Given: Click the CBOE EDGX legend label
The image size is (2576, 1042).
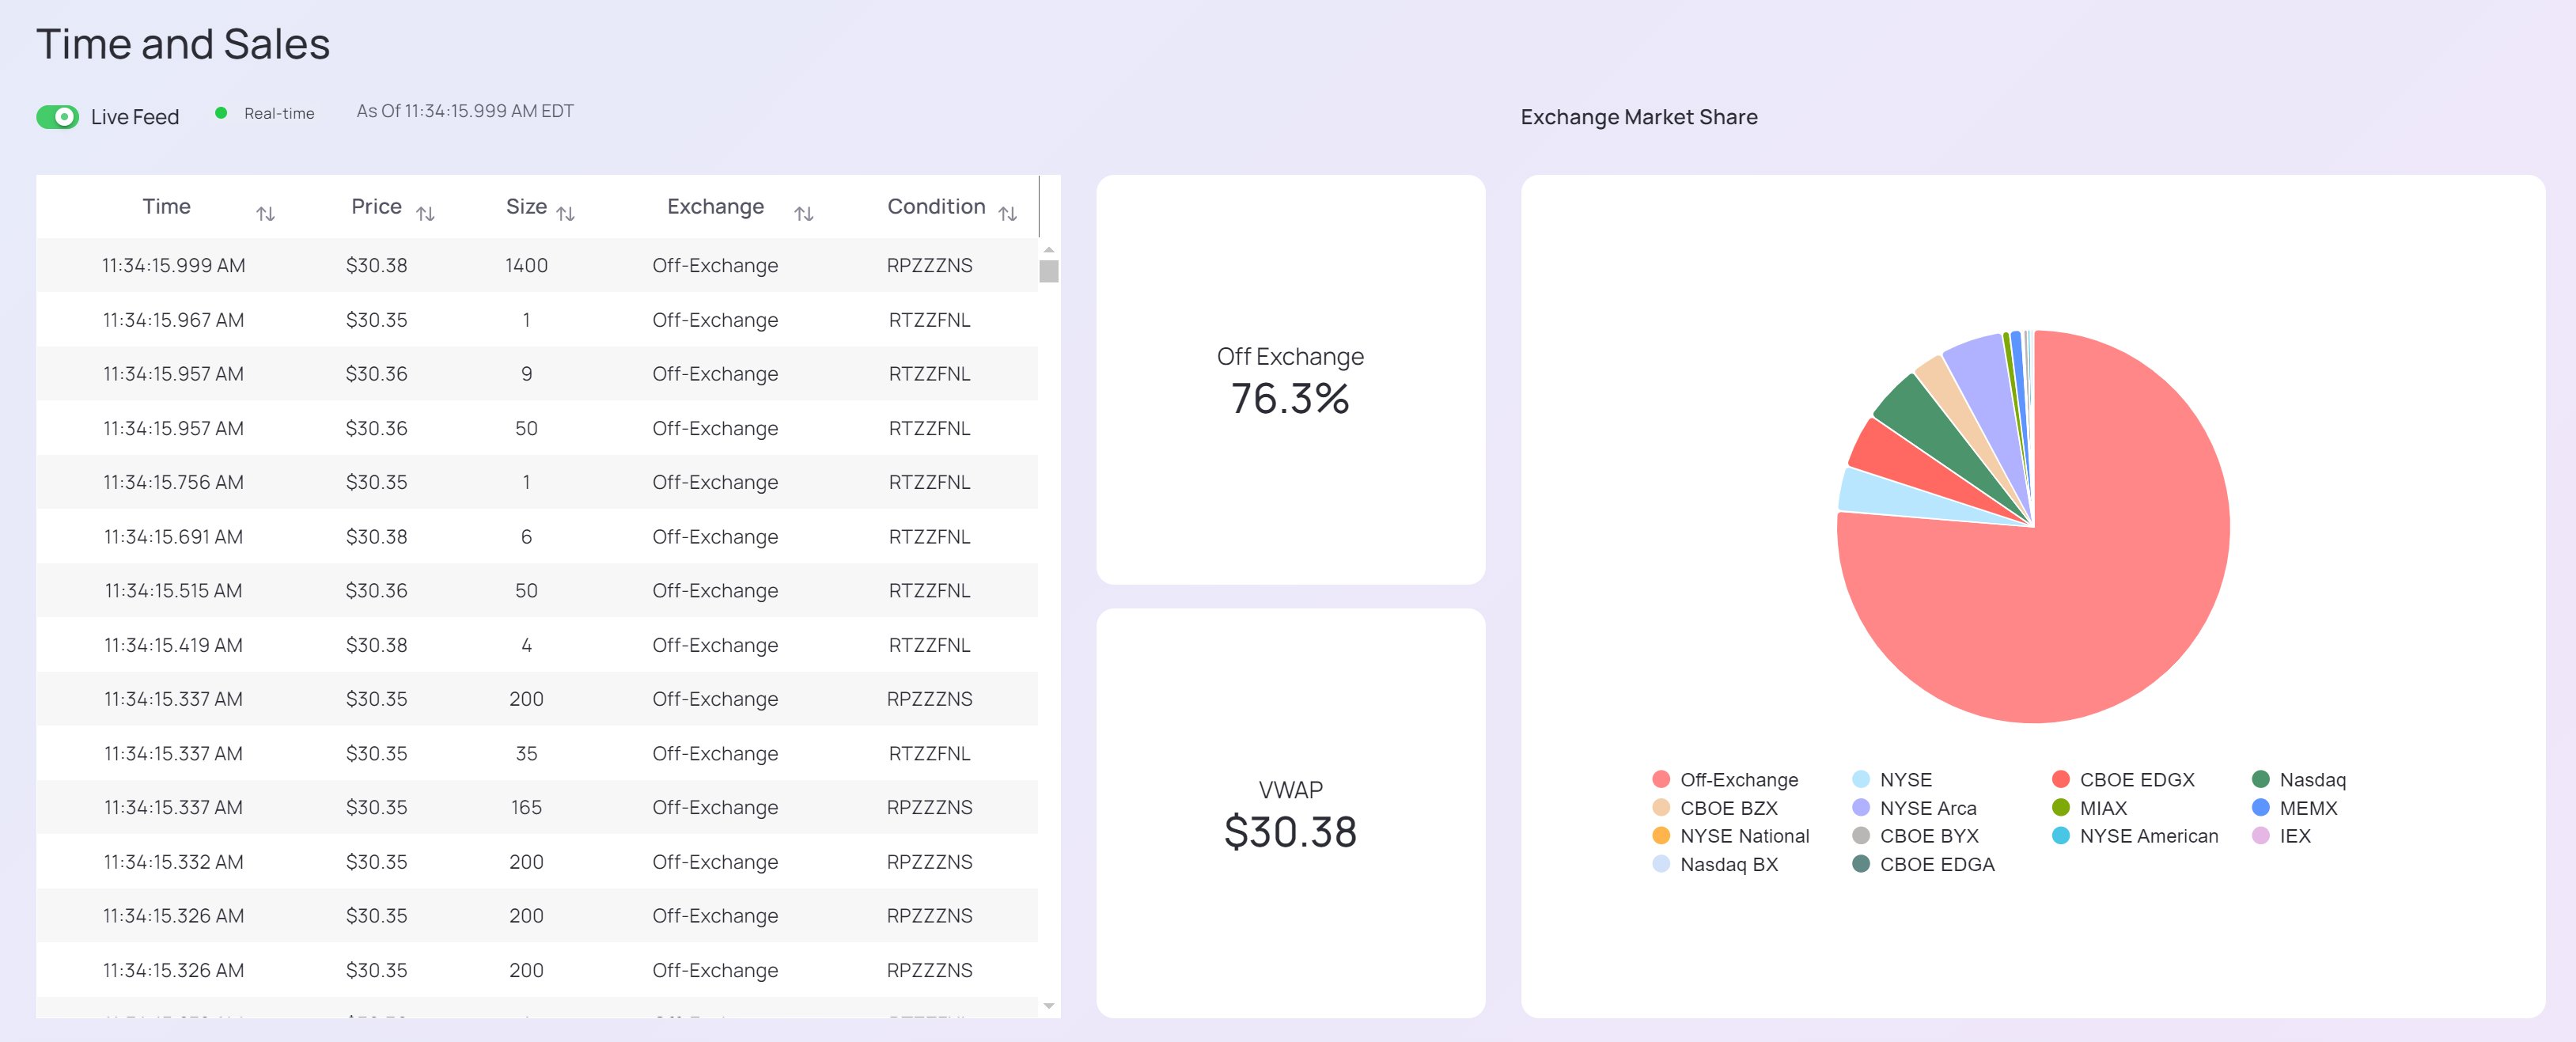Looking at the screenshot, I should point(2136,779).
